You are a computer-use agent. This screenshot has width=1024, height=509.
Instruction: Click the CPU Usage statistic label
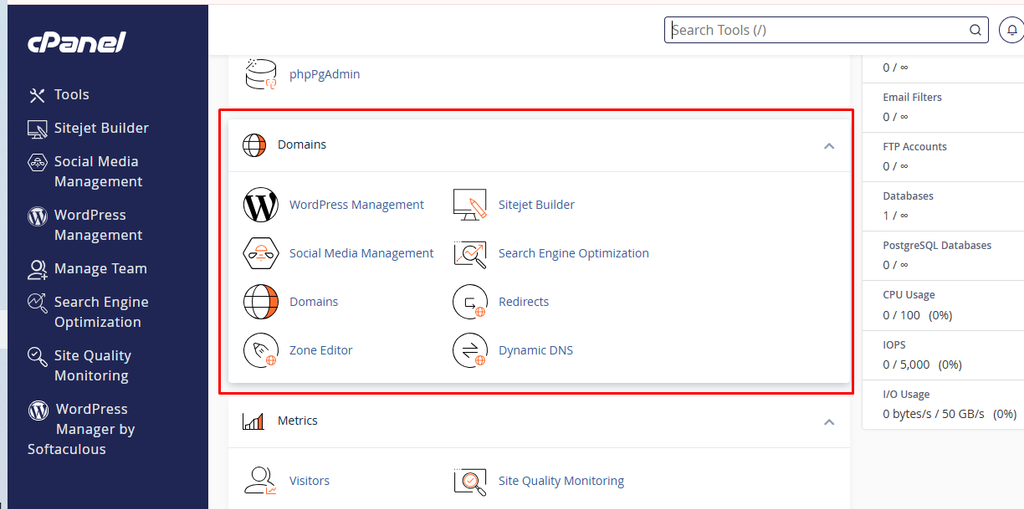(908, 295)
